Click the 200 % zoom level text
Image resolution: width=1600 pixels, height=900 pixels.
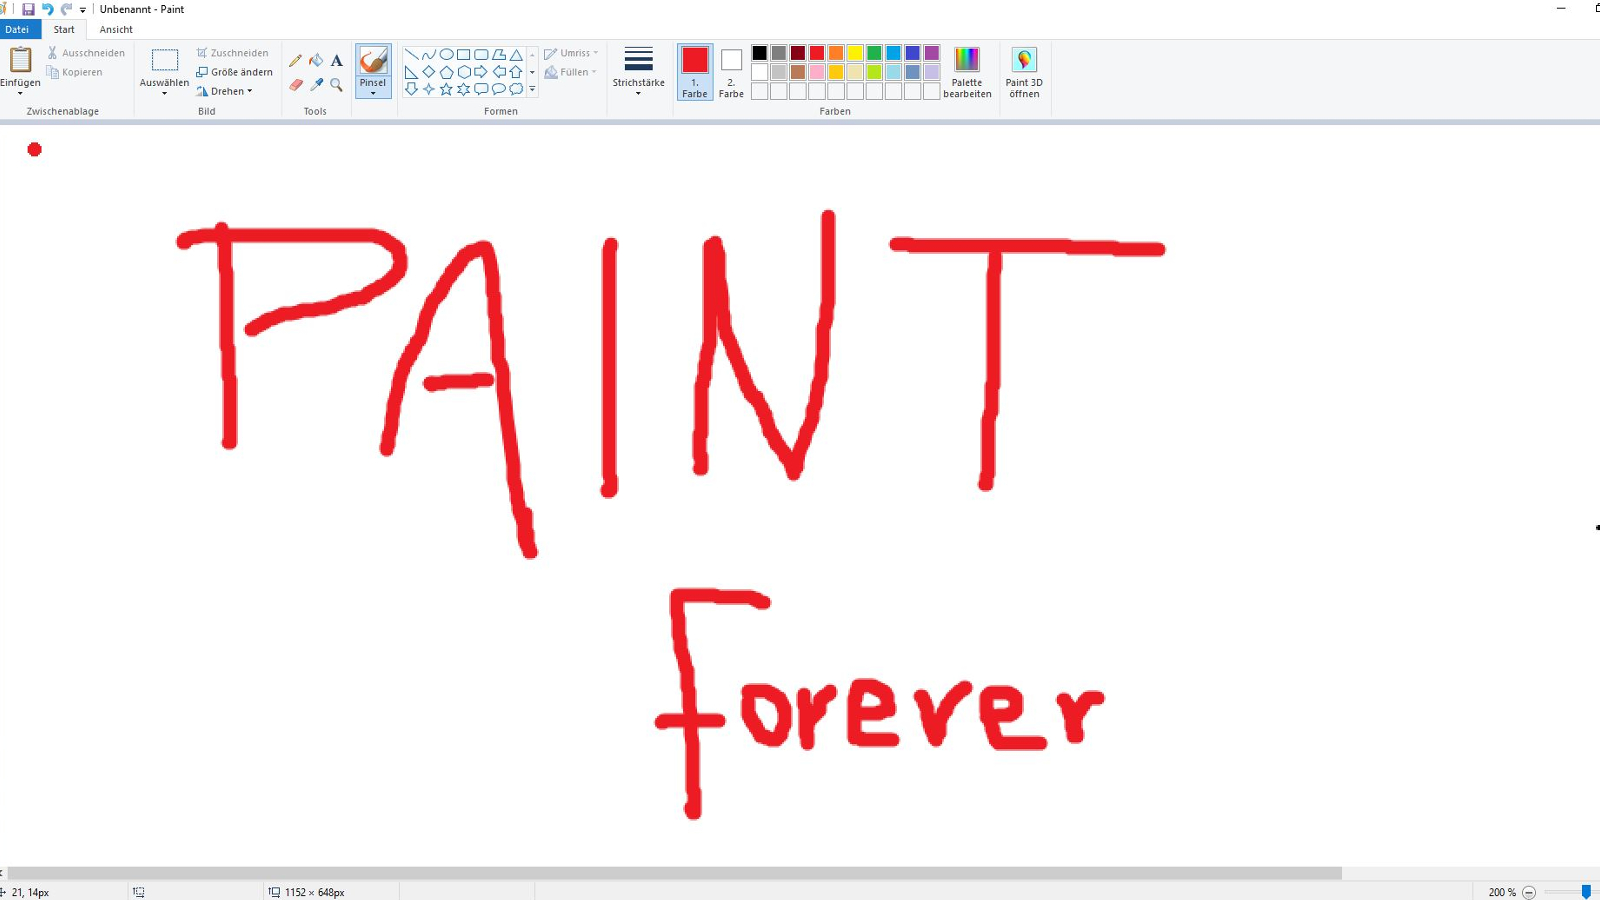coord(1502,892)
